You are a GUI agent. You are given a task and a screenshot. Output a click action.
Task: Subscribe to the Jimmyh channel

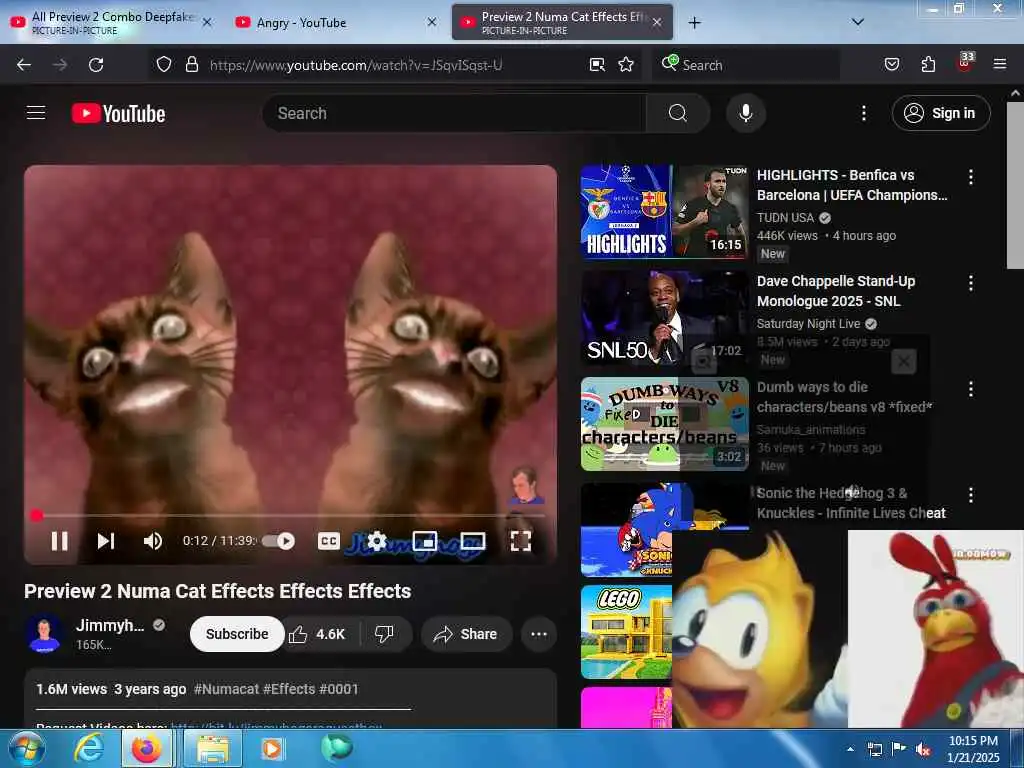click(x=237, y=634)
